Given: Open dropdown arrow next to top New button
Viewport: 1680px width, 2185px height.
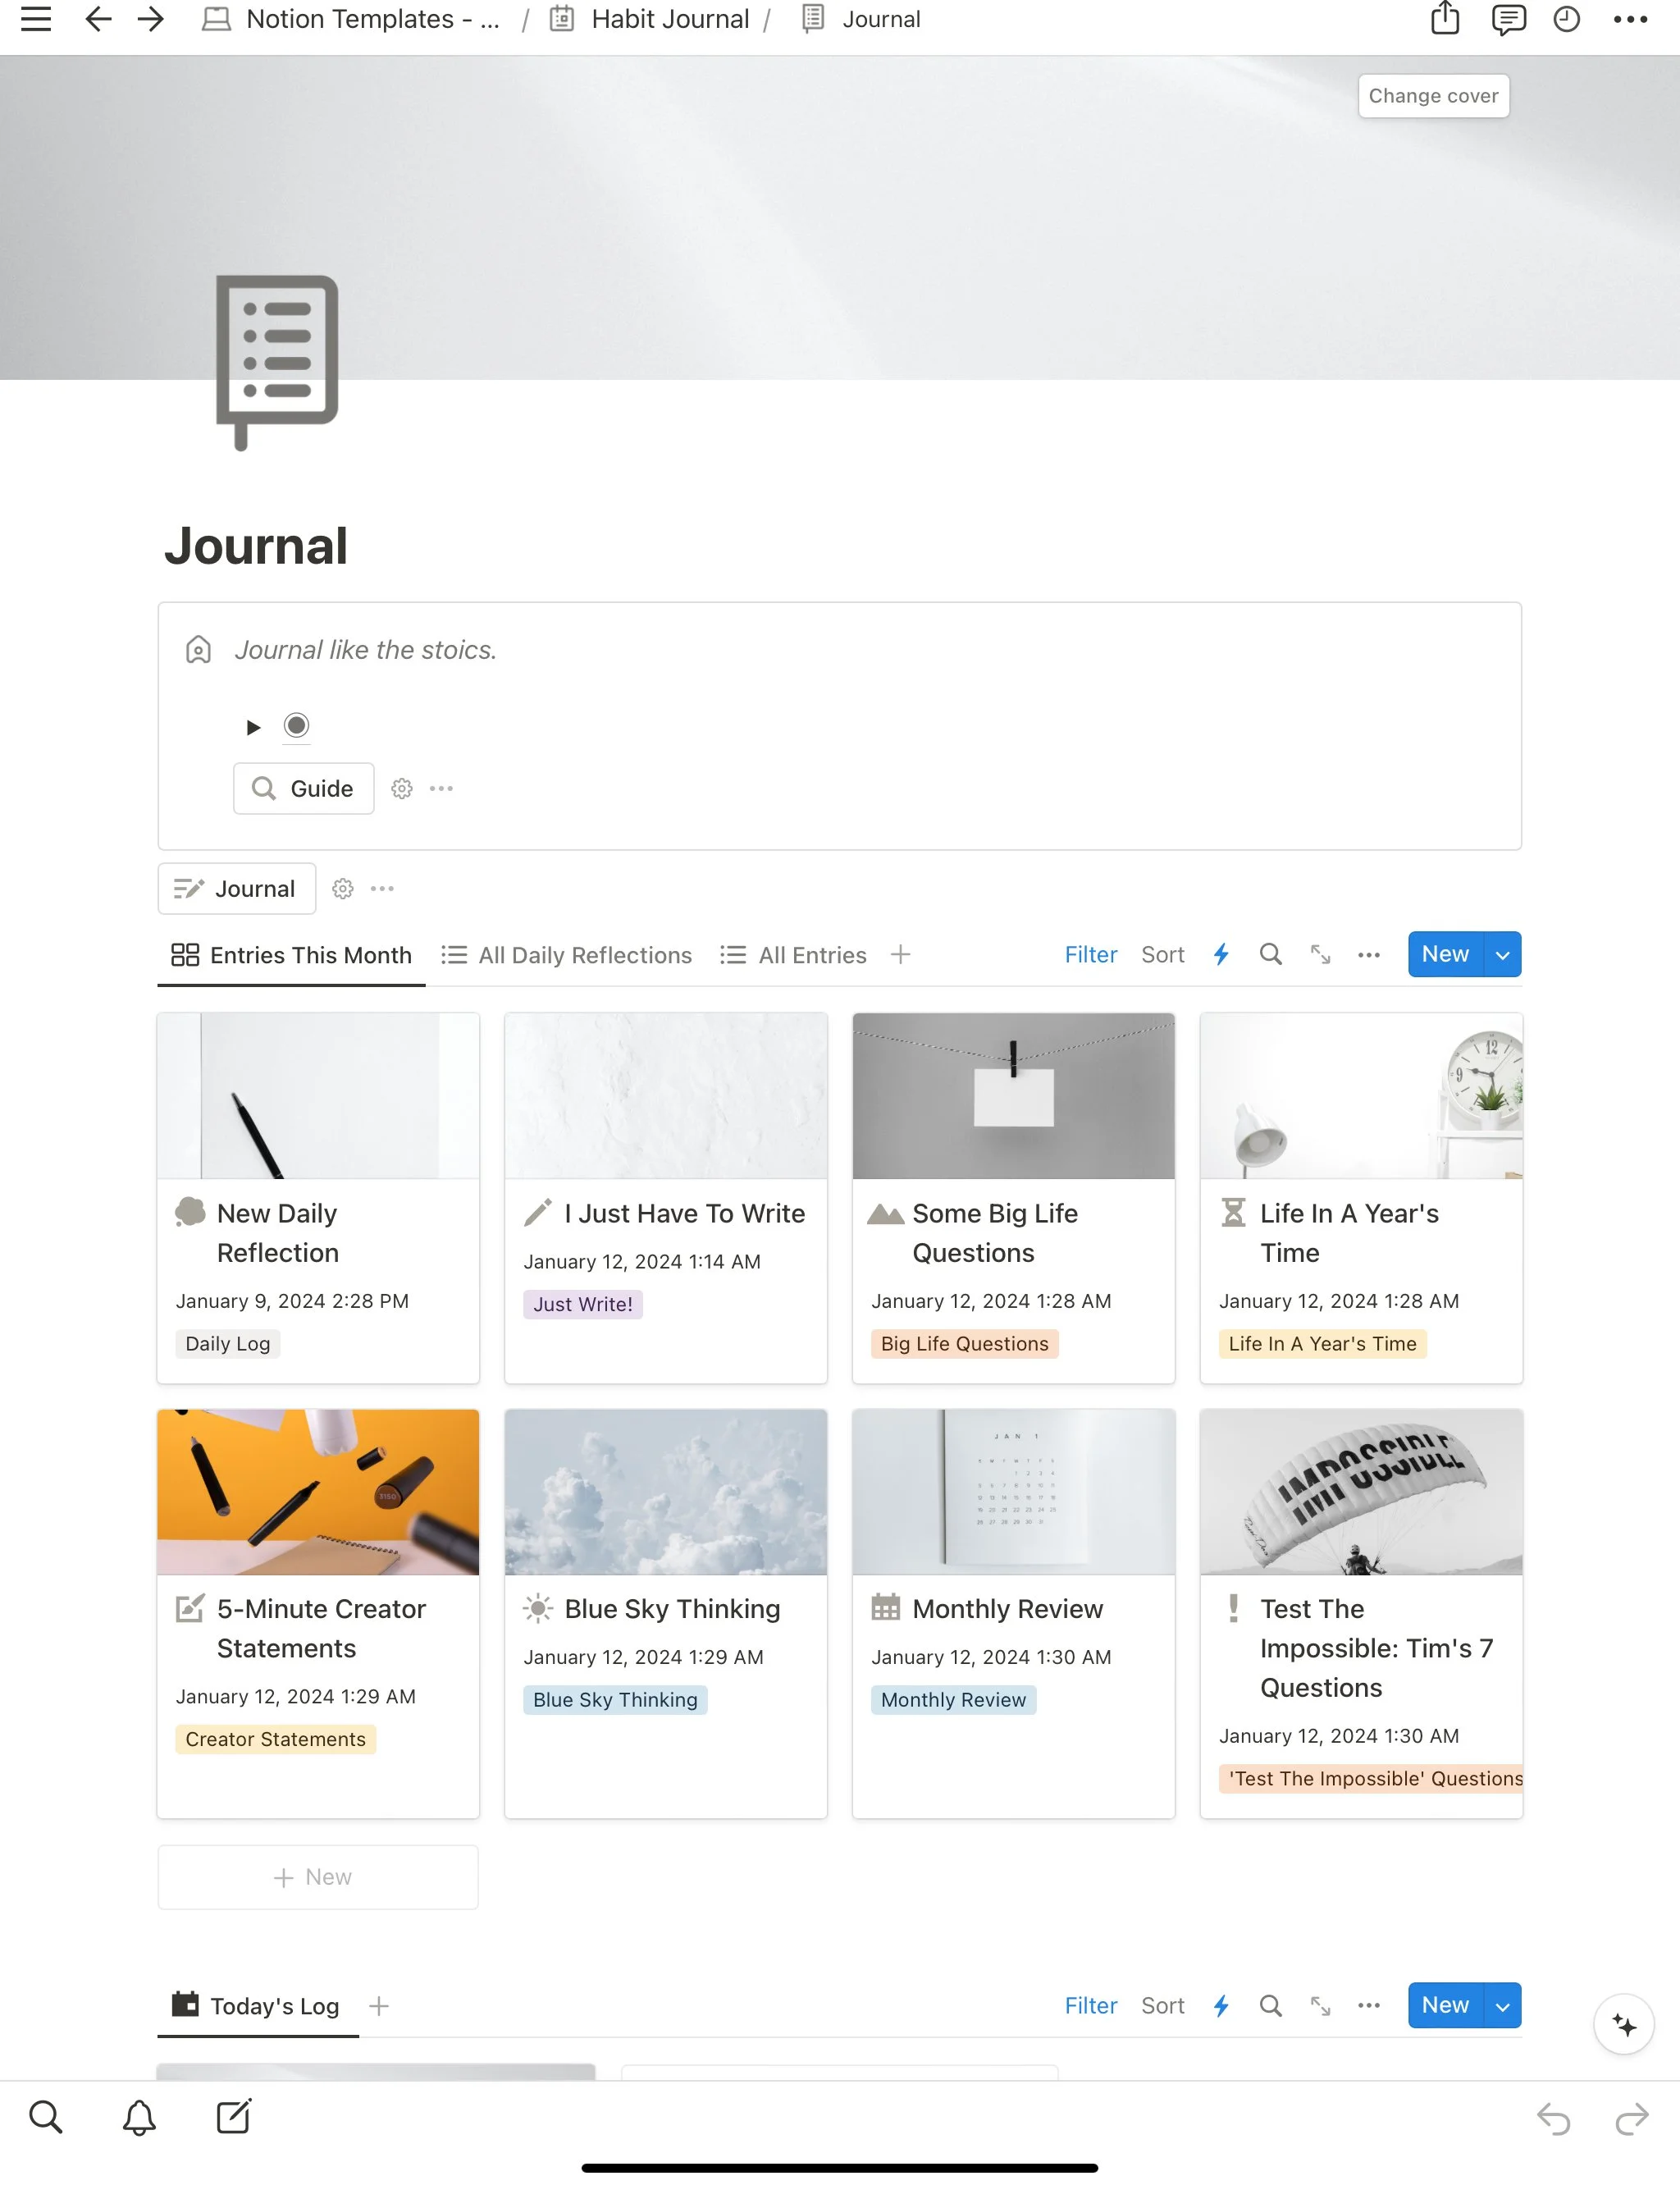Looking at the screenshot, I should click(1502, 954).
